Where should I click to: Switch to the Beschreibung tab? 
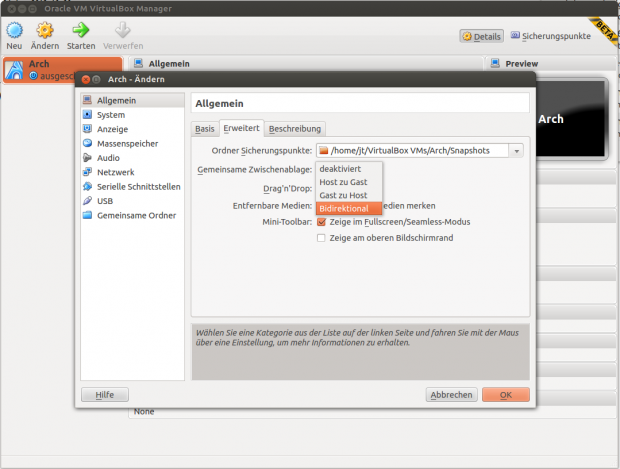coord(295,129)
